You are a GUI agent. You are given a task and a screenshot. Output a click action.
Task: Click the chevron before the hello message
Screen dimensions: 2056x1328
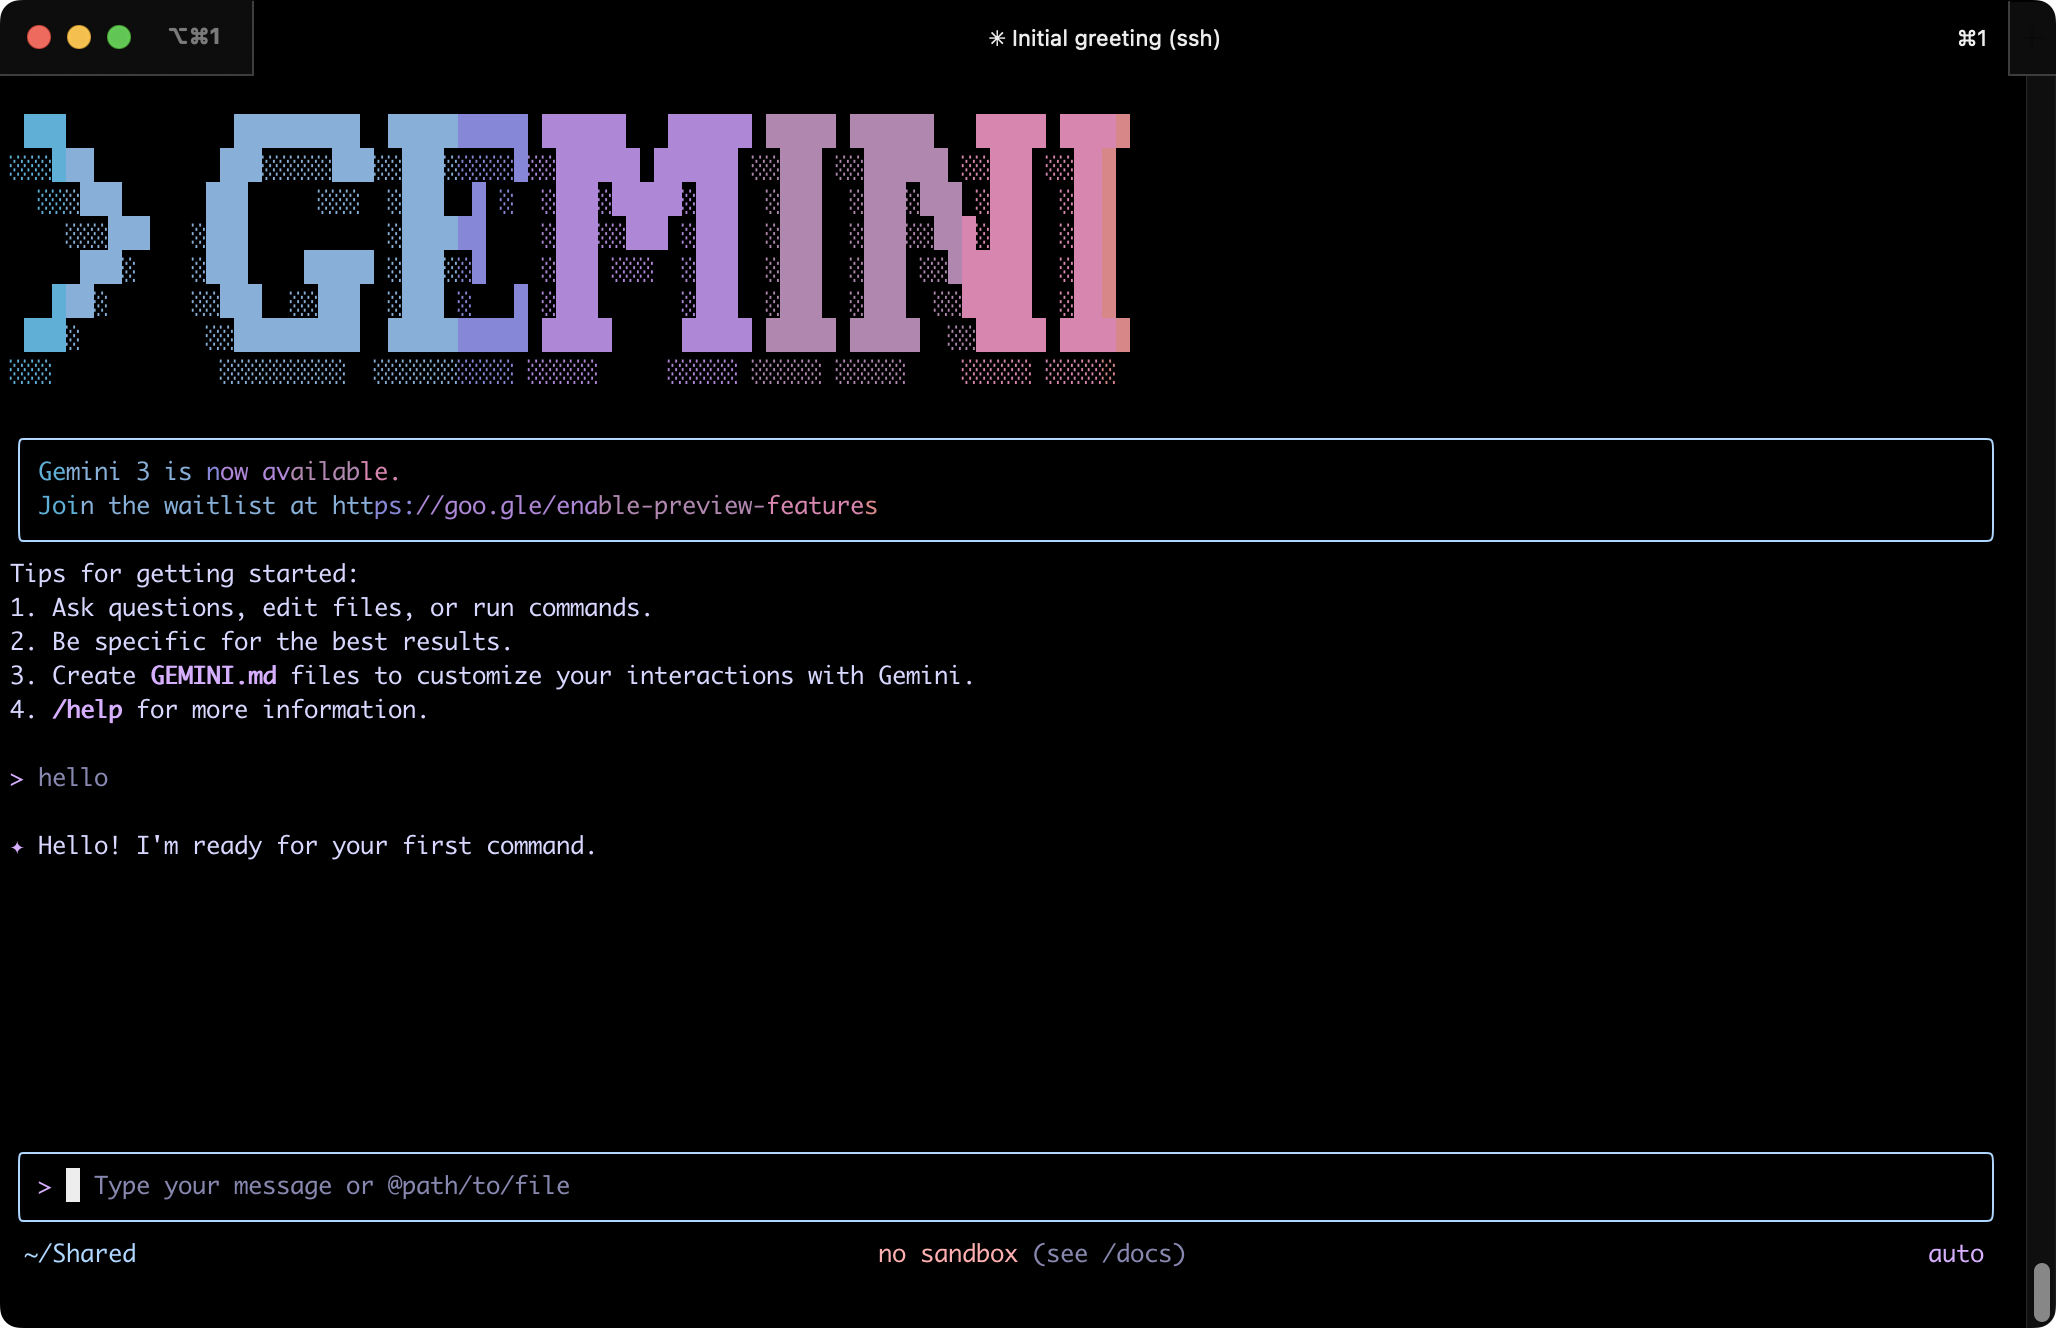17,779
